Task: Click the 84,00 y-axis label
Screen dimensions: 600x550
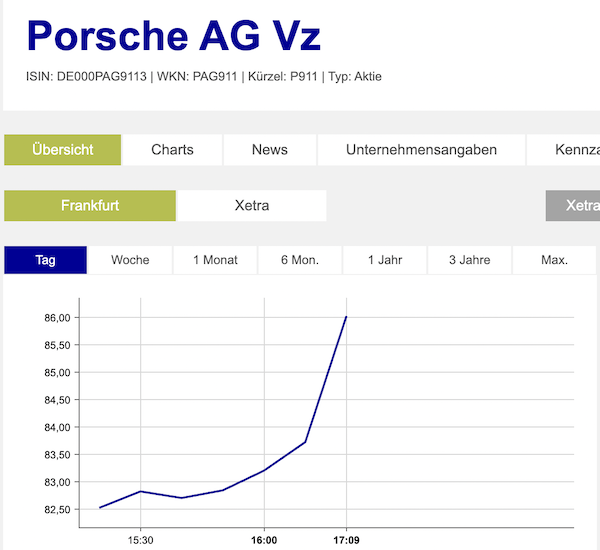Action: pos(57,427)
